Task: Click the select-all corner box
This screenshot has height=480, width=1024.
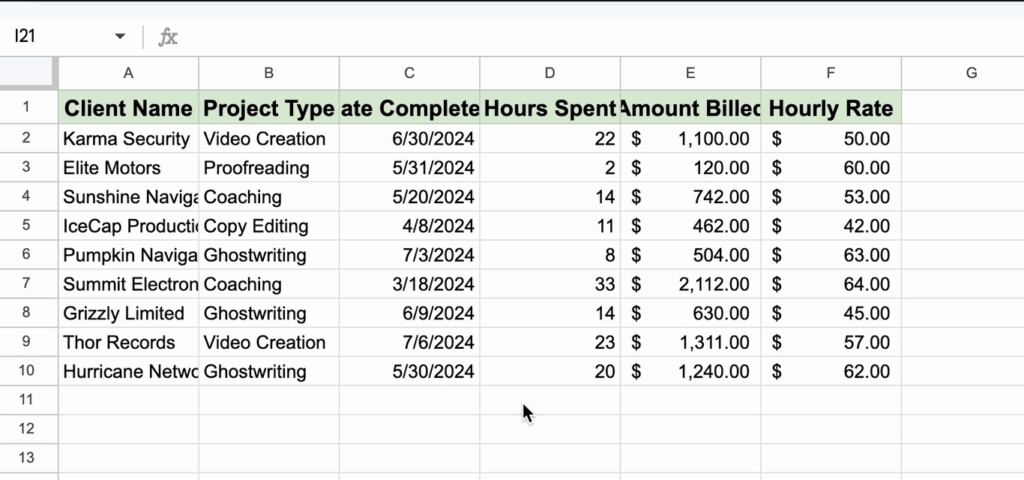Action: [x=29, y=72]
